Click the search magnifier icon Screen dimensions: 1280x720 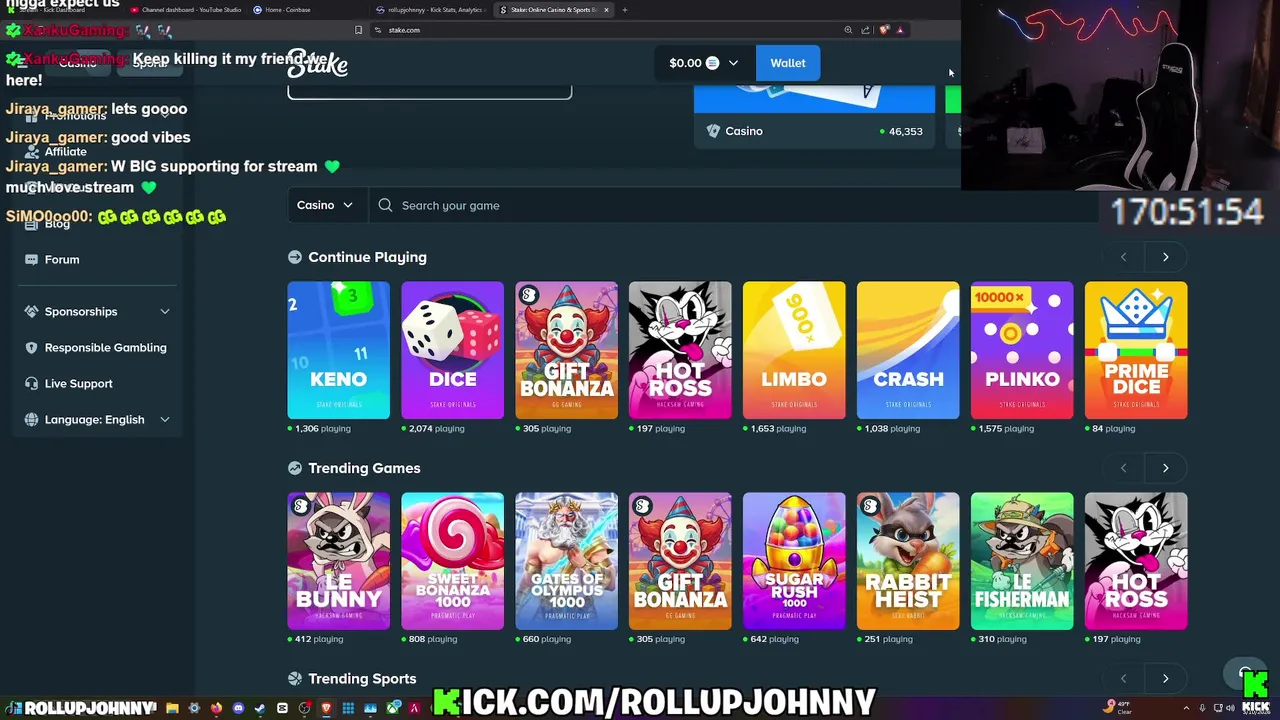click(x=385, y=205)
